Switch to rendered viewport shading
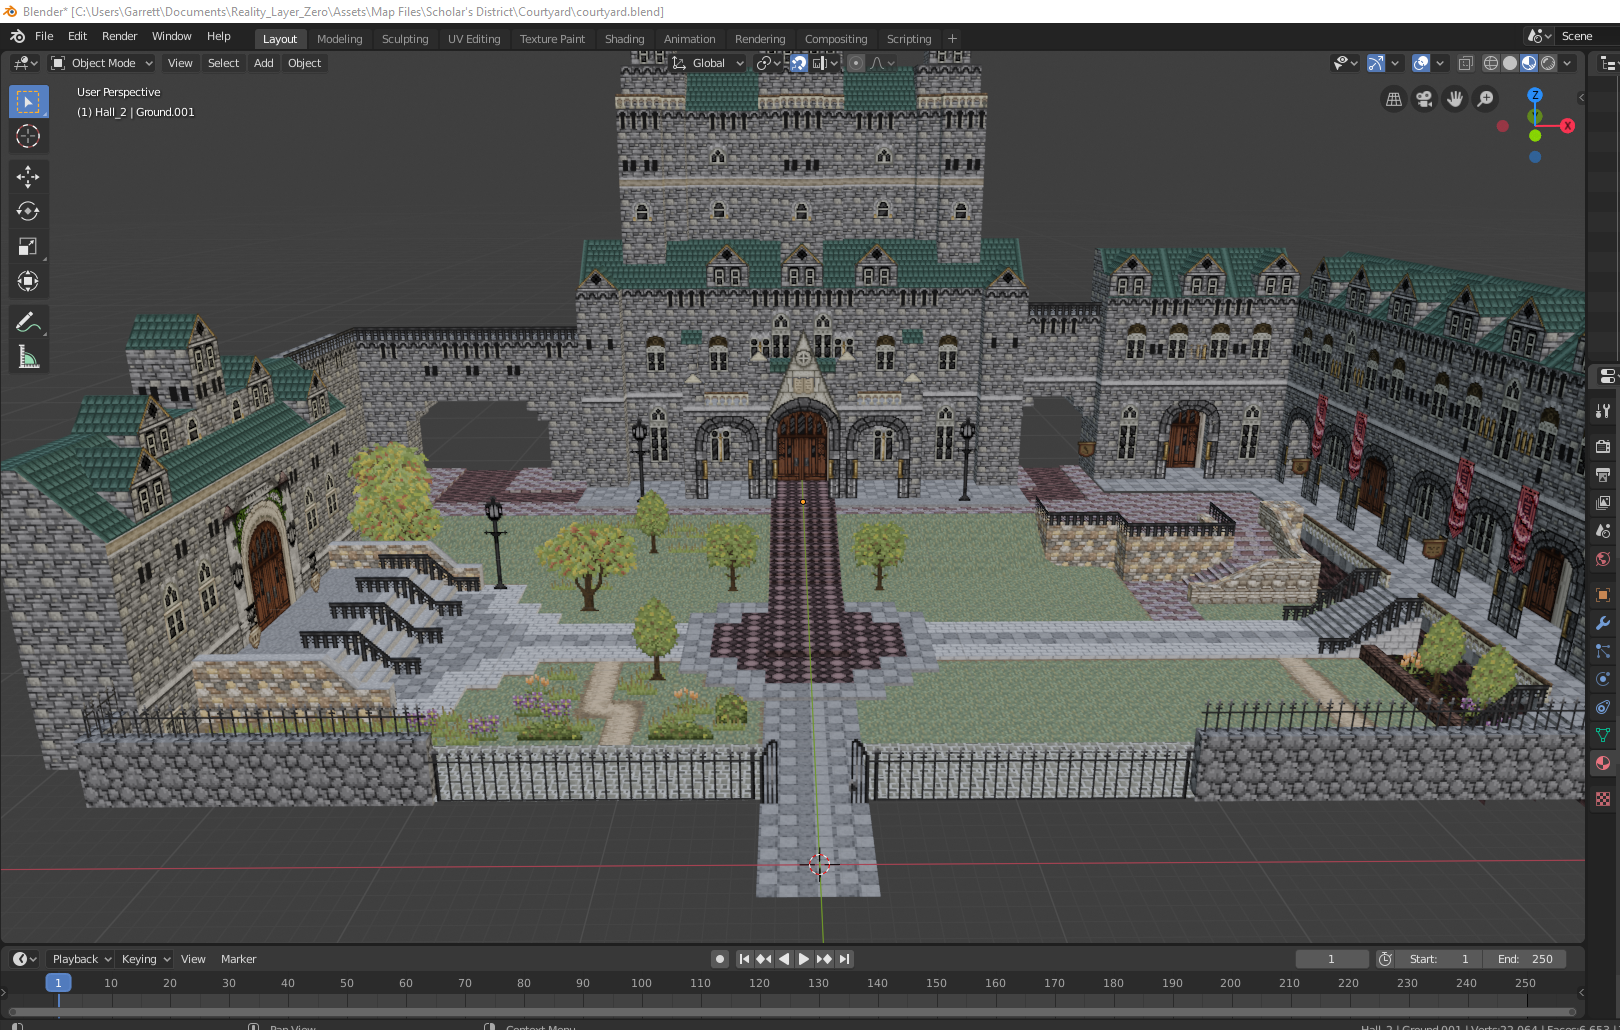This screenshot has width=1620, height=1030. click(1548, 63)
